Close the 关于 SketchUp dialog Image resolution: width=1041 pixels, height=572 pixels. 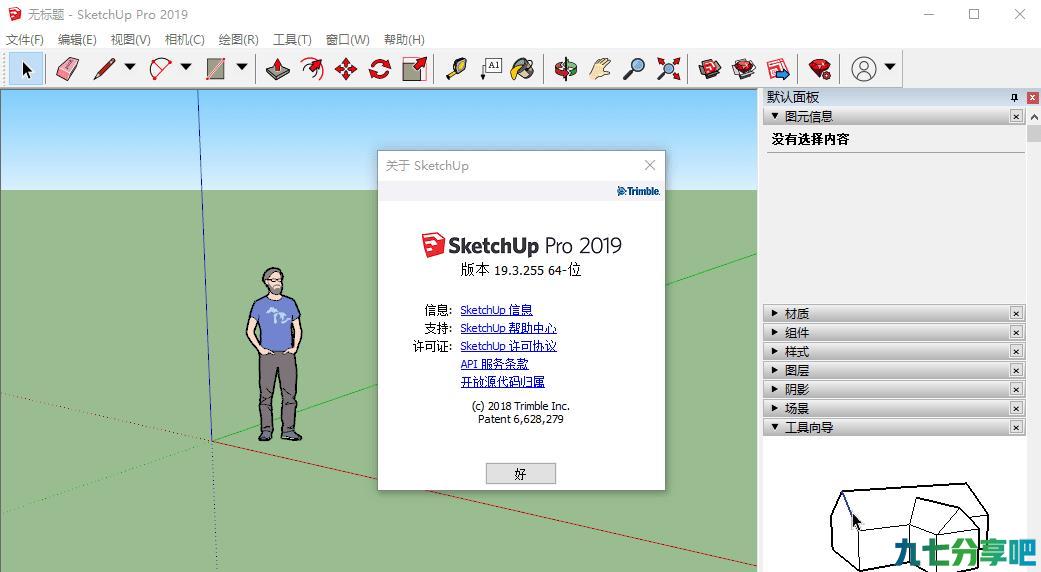click(650, 165)
